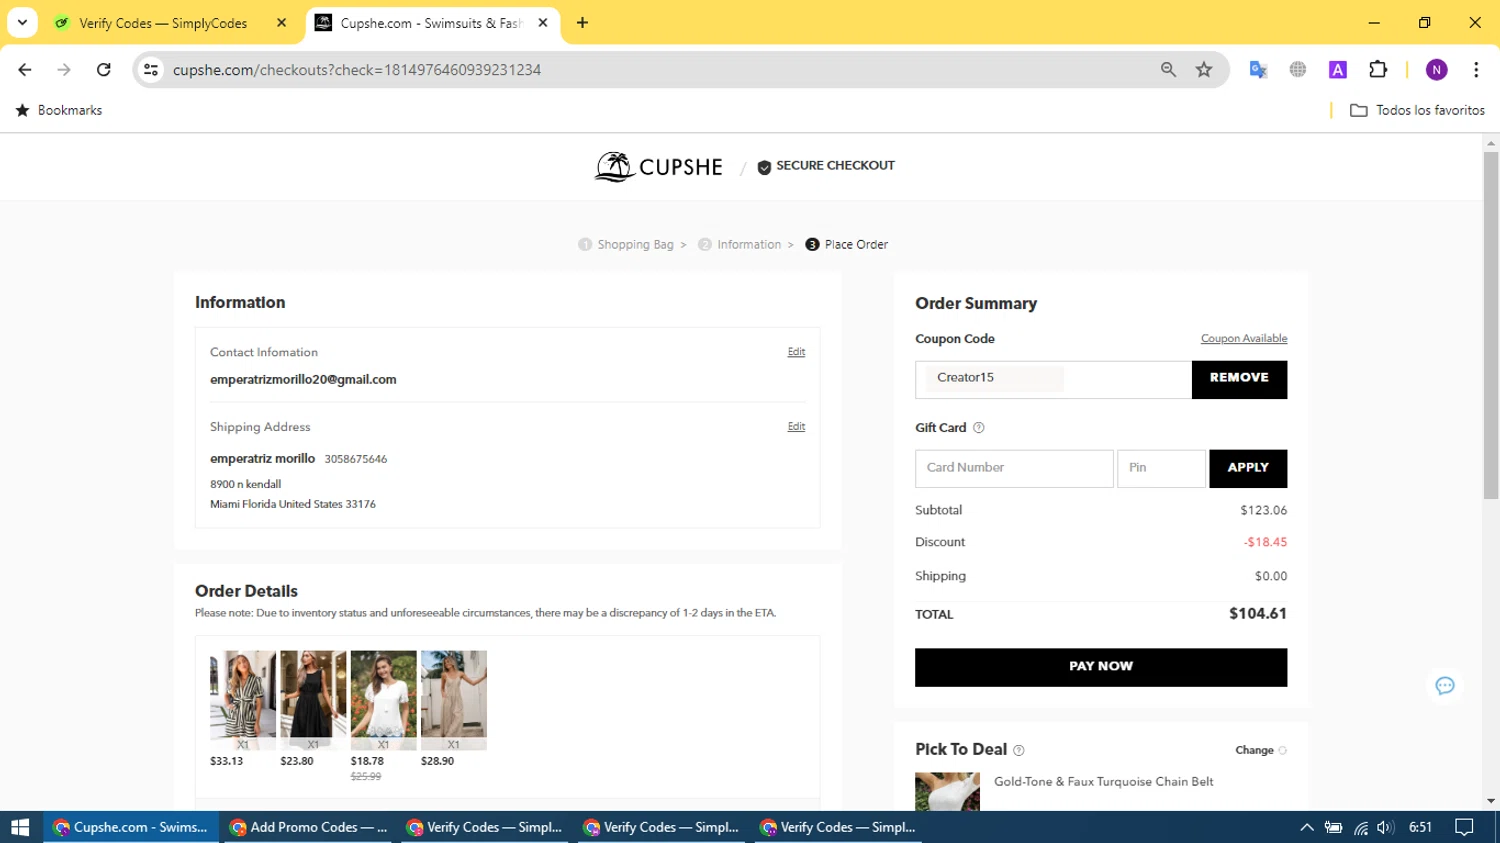
Task: Click the gift card Card Number field
Action: [1014, 469]
